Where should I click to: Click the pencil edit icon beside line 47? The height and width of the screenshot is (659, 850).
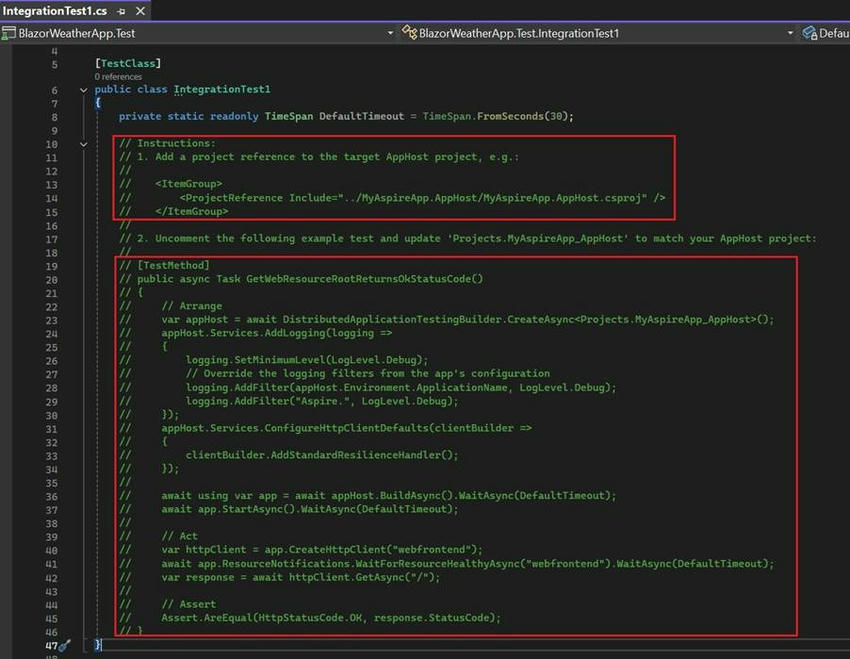tap(63, 646)
